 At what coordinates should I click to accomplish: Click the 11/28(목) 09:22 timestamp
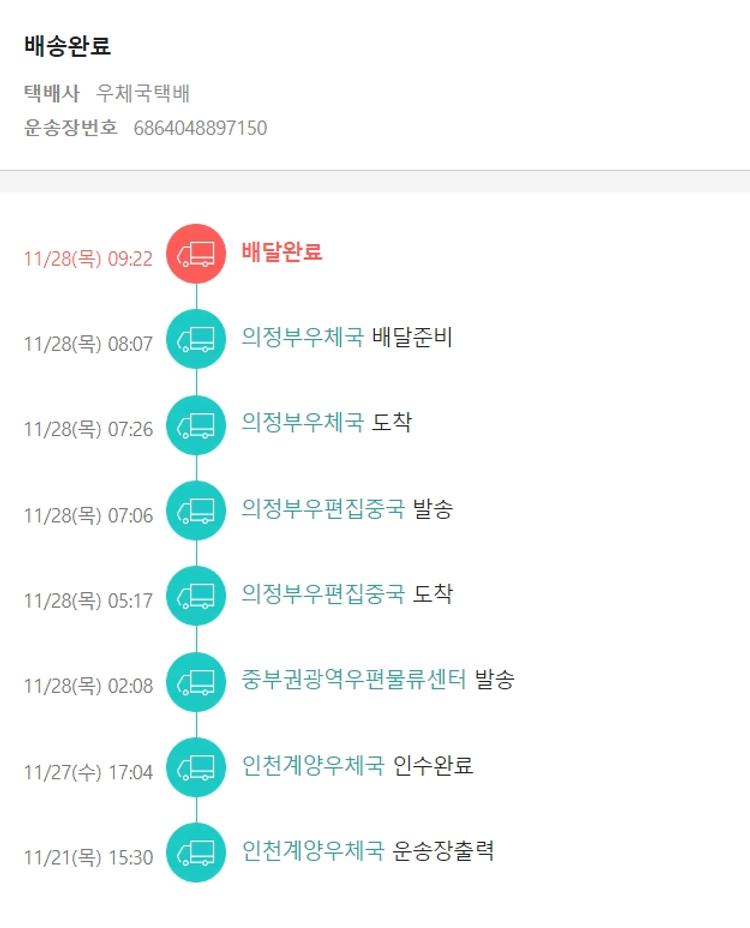click(x=88, y=259)
